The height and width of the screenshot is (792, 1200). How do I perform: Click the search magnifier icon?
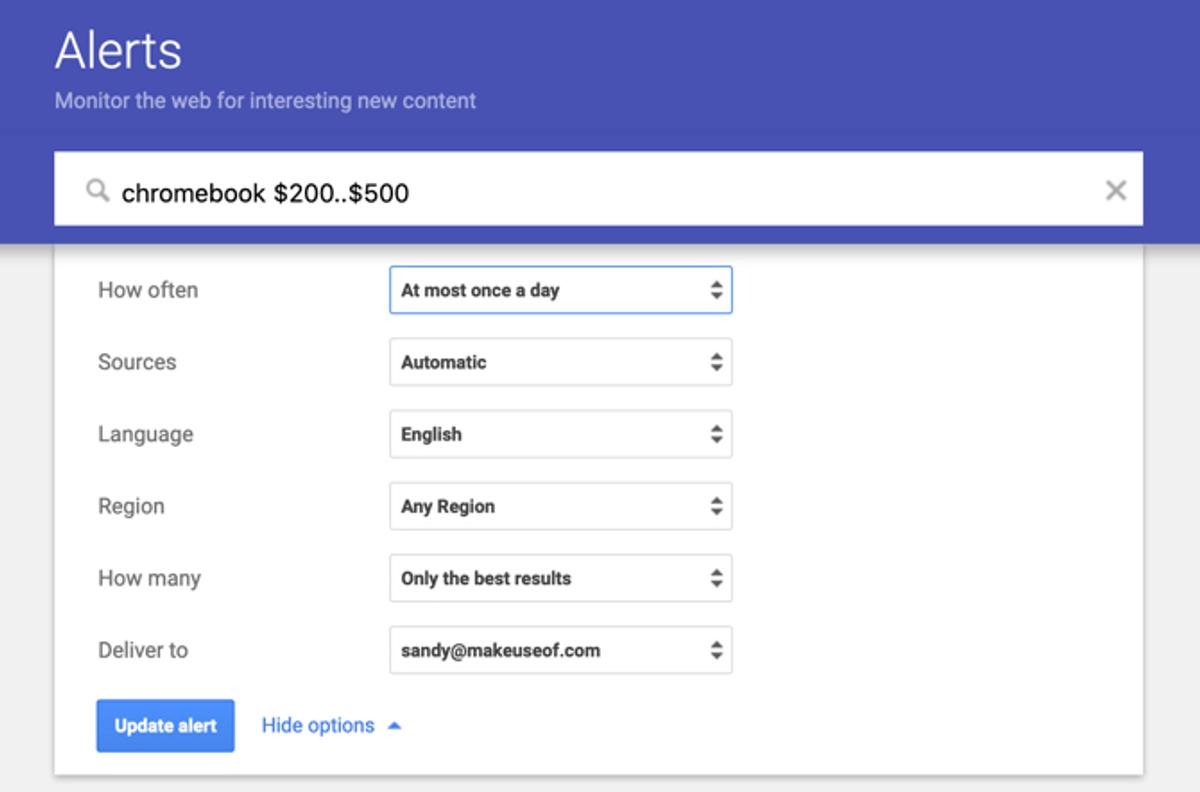point(97,190)
